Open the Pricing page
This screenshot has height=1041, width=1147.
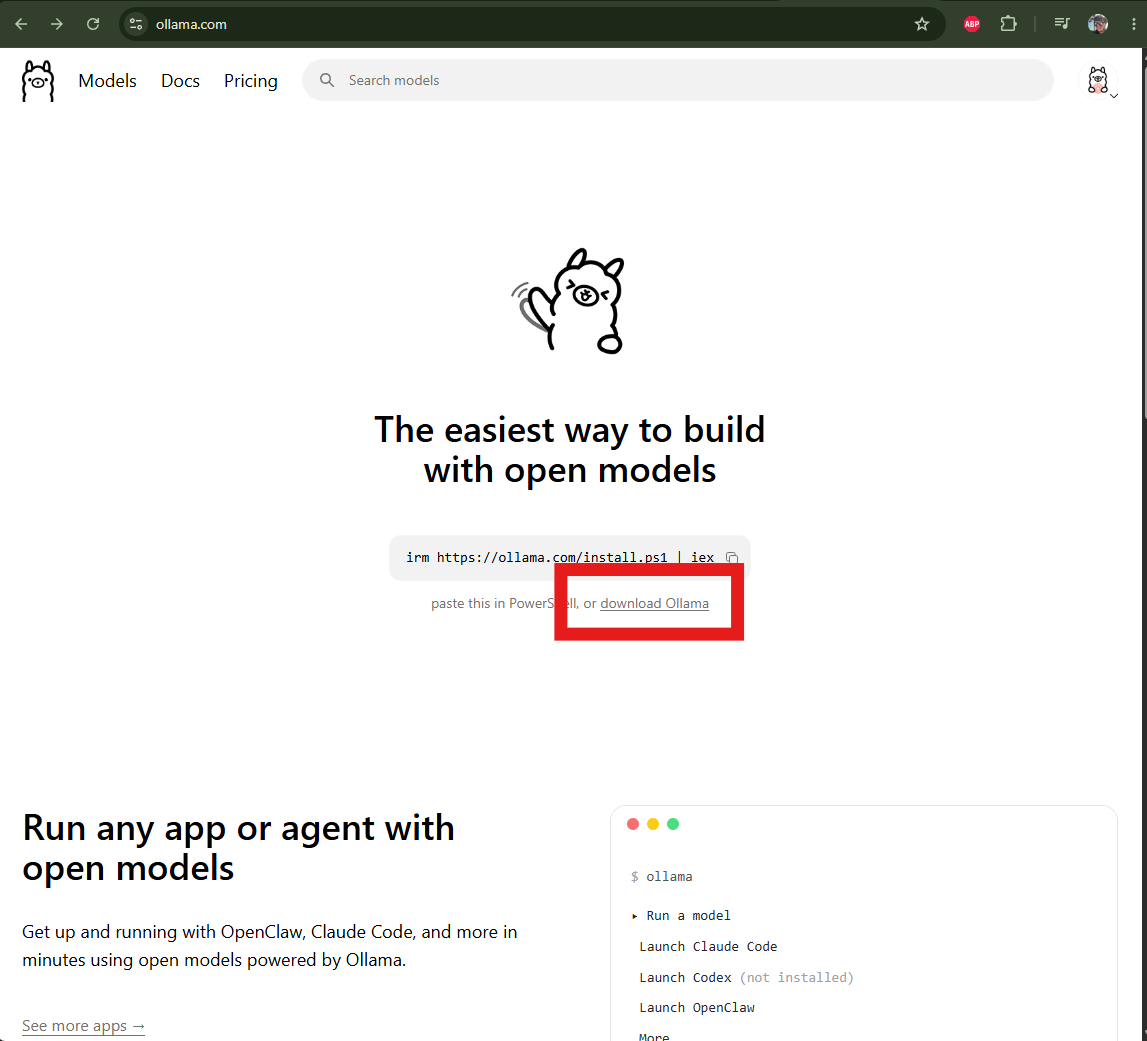tap(251, 80)
